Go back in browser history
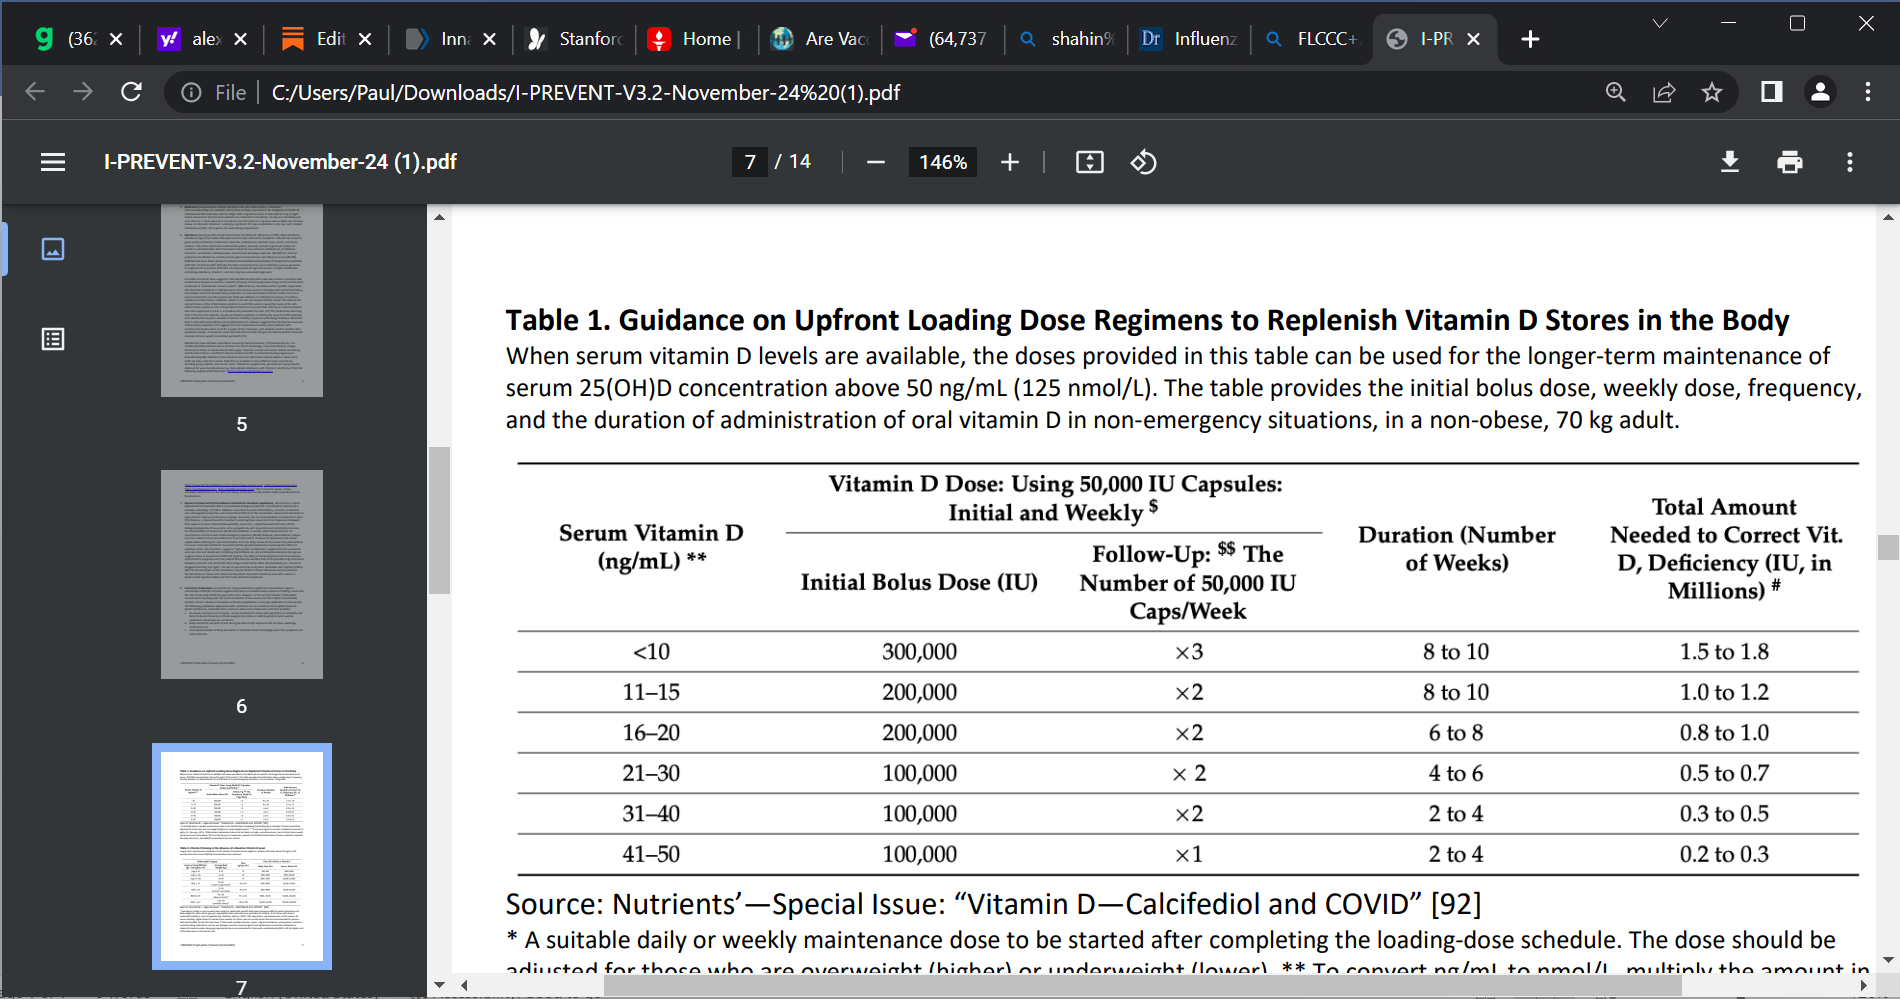This screenshot has width=1900, height=999. coord(35,92)
